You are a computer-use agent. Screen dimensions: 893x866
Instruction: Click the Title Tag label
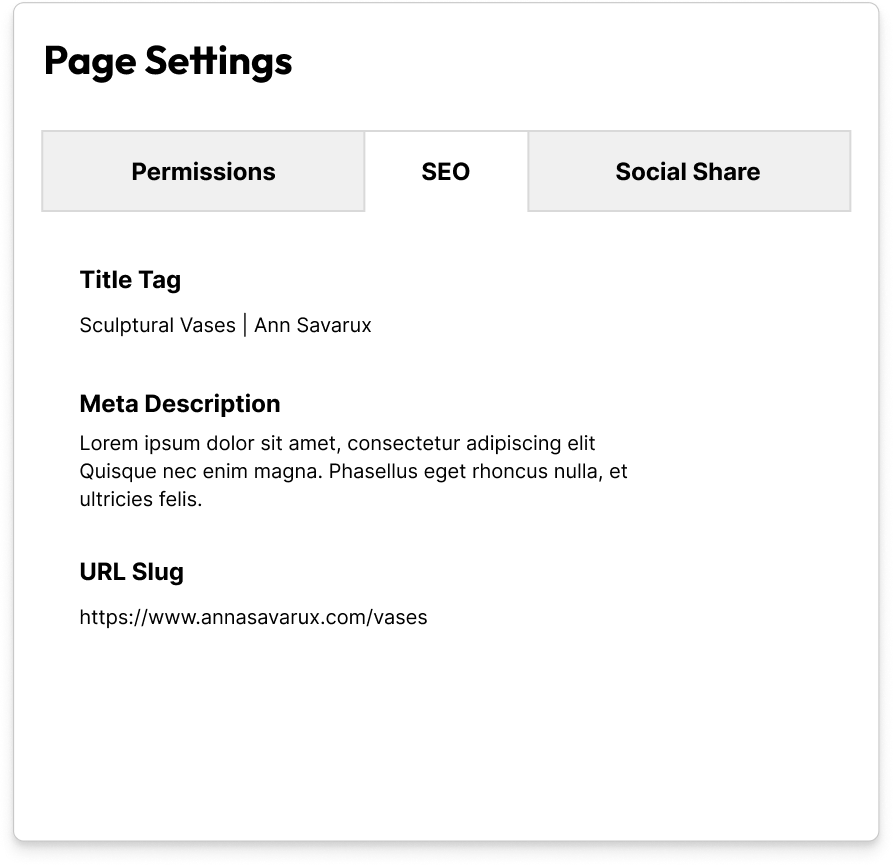[x=130, y=280]
